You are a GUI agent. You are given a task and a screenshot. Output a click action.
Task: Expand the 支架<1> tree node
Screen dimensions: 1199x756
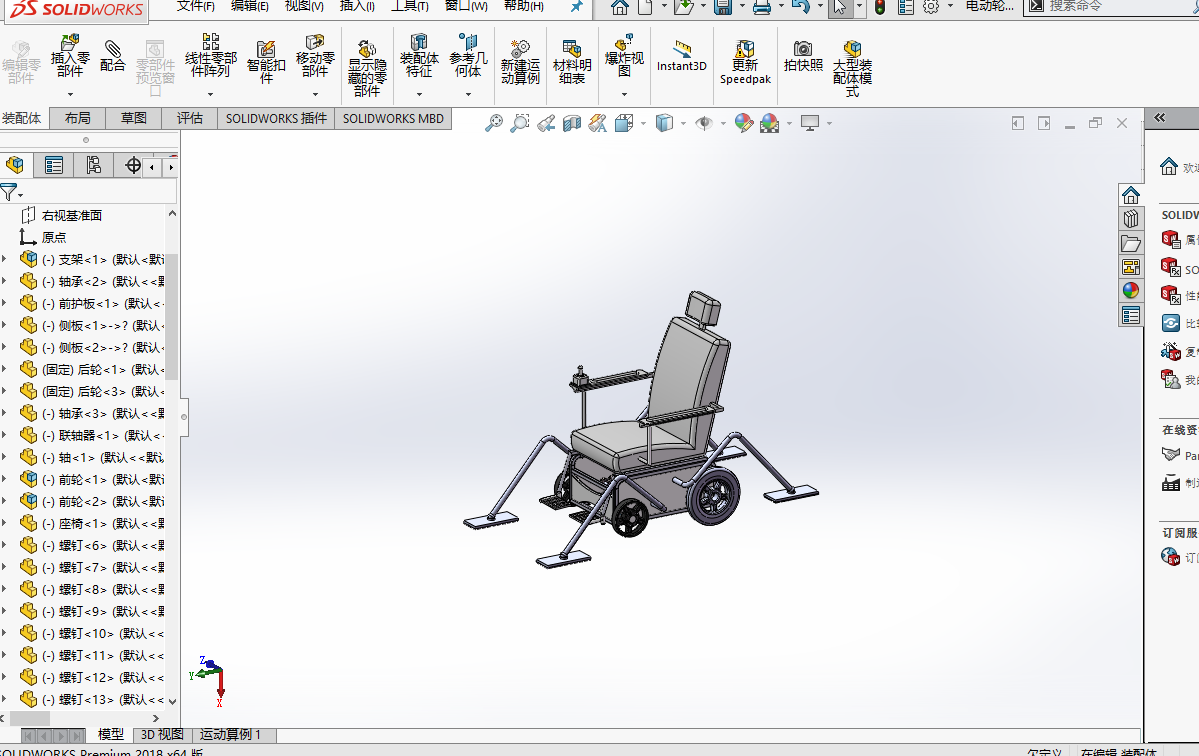[5, 259]
